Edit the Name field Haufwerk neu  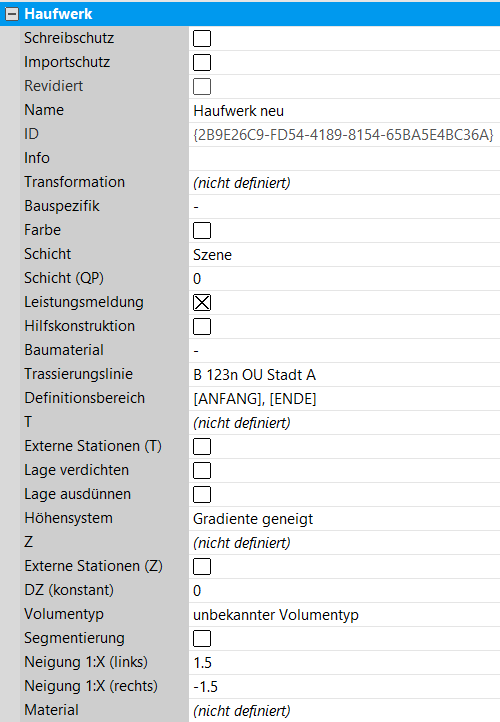[344, 111]
